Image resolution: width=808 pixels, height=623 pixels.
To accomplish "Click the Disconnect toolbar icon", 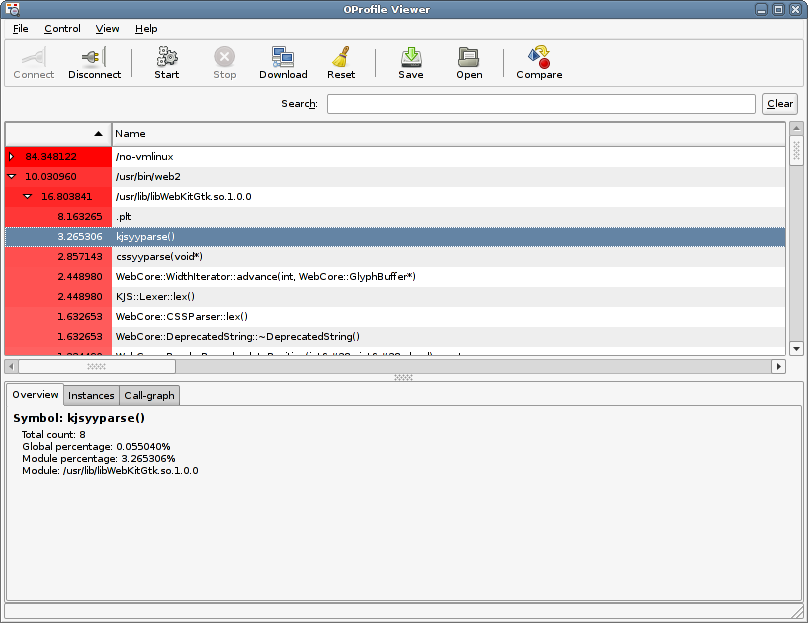I will (94, 58).
